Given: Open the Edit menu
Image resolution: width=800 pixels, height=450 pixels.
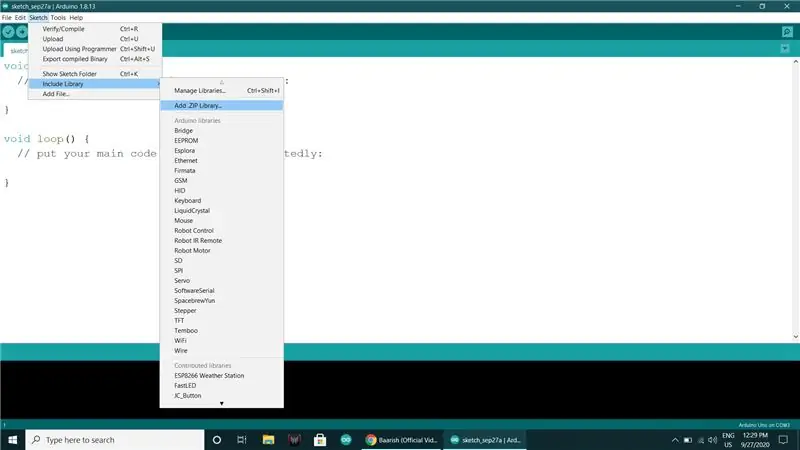Looking at the screenshot, I should point(20,17).
